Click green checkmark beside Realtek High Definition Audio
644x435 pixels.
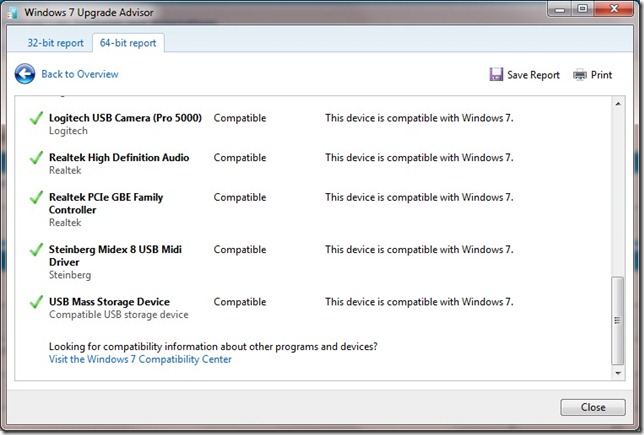tap(37, 159)
